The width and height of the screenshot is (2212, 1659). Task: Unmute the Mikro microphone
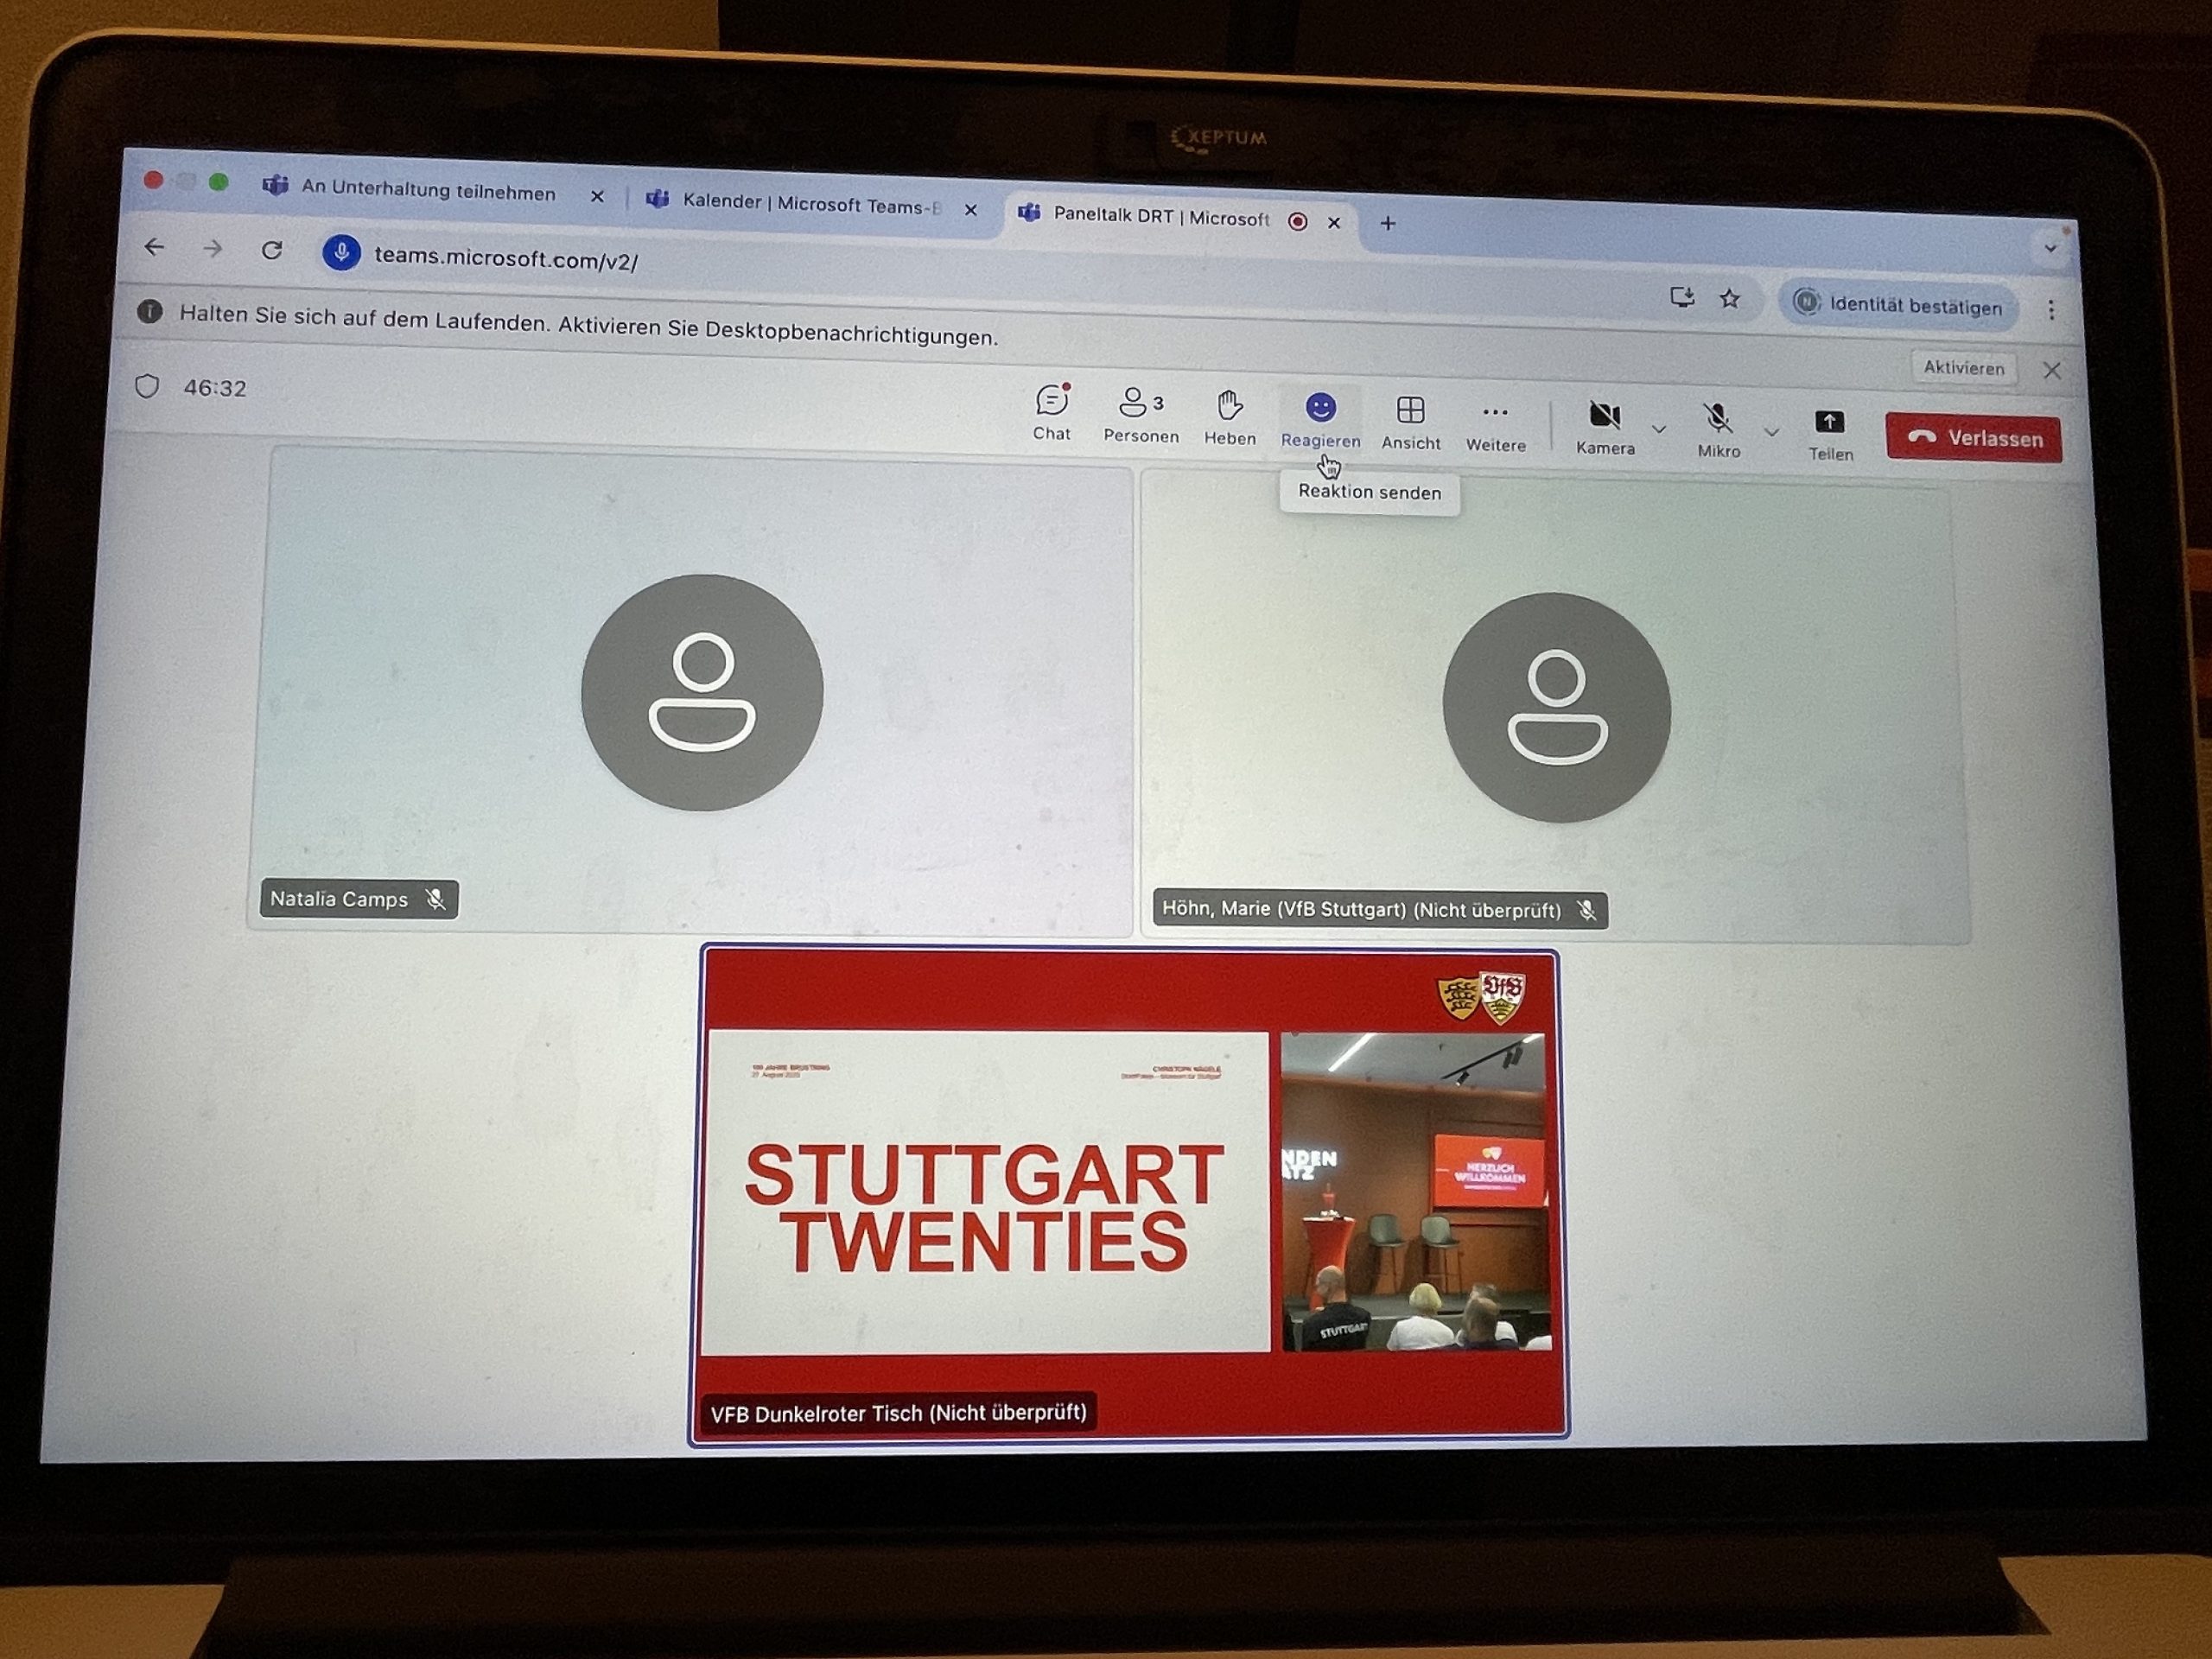pyautogui.click(x=1718, y=431)
